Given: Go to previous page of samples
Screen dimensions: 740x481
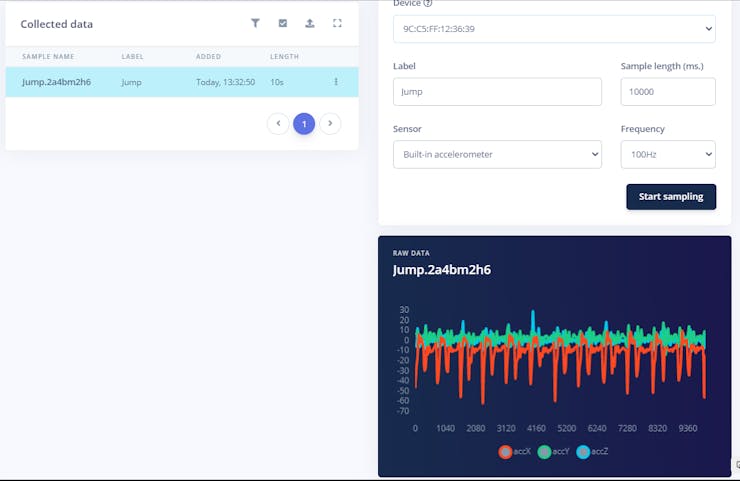Looking at the screenshot, I should click(x=278, y=124).
